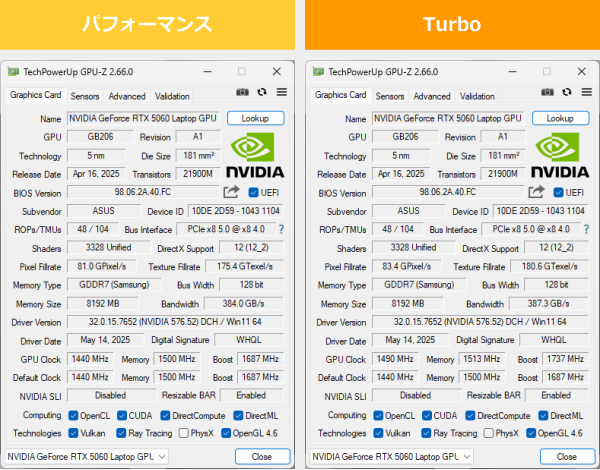Image resolution: width=600 pixels, height=470 pixels.
Task: Open the Advanced tab in right window
Action: point(432,97)
